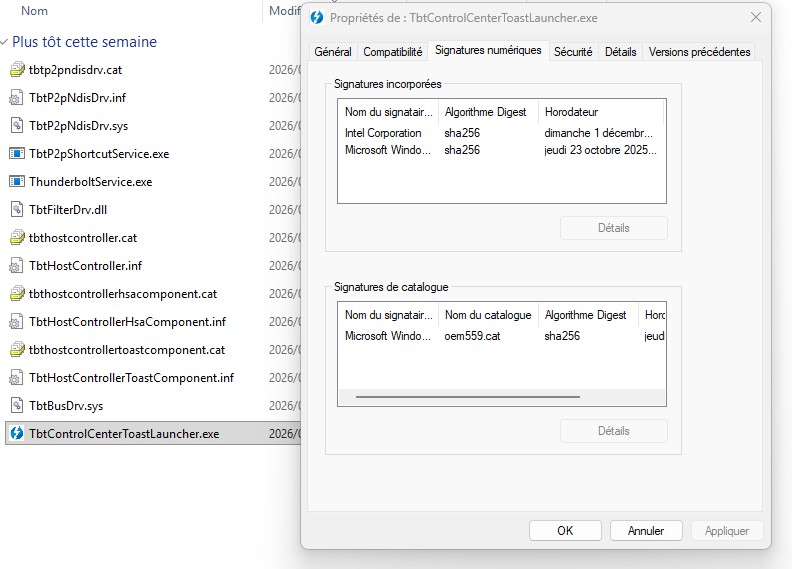Click the catalog signatures horizontal scrollbar

(467, 397)
